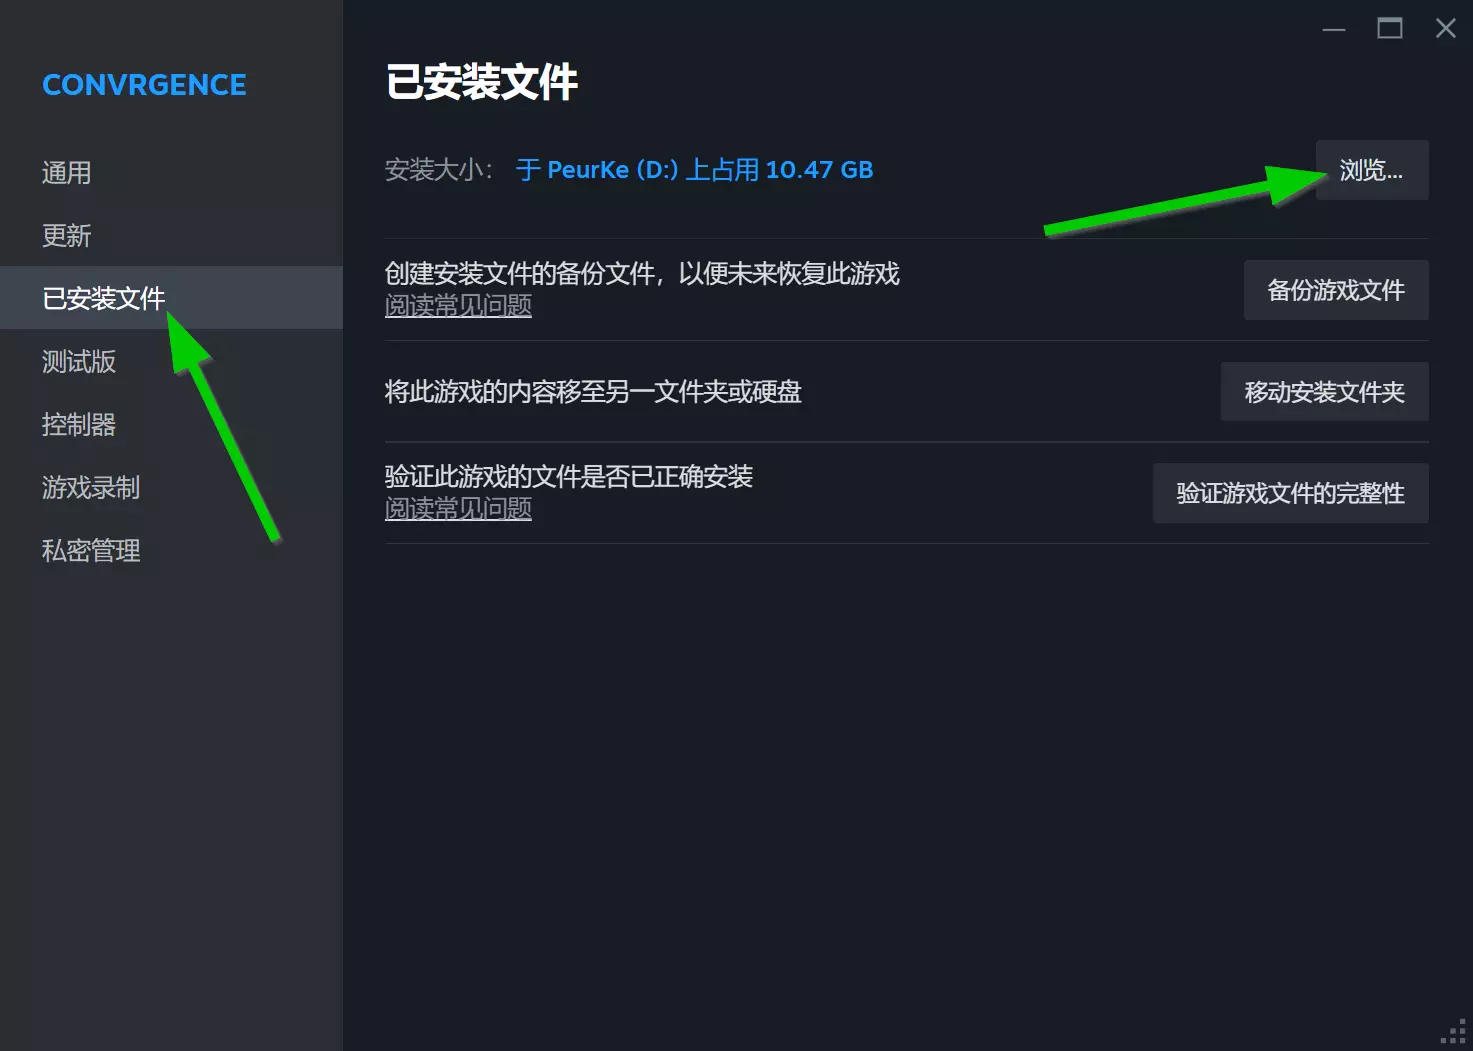Minimize the properties window
1473x1051 pixels.
[1334, 29]
